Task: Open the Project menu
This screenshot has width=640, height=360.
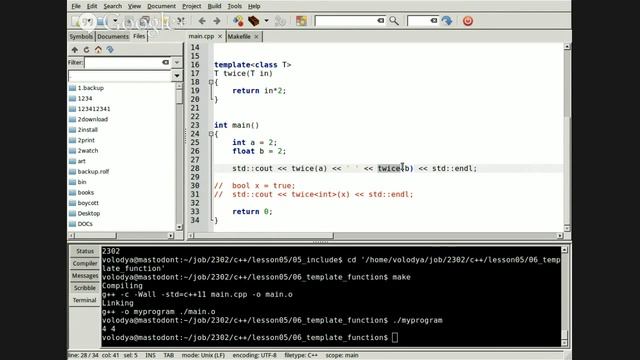Action: (192, 6)
